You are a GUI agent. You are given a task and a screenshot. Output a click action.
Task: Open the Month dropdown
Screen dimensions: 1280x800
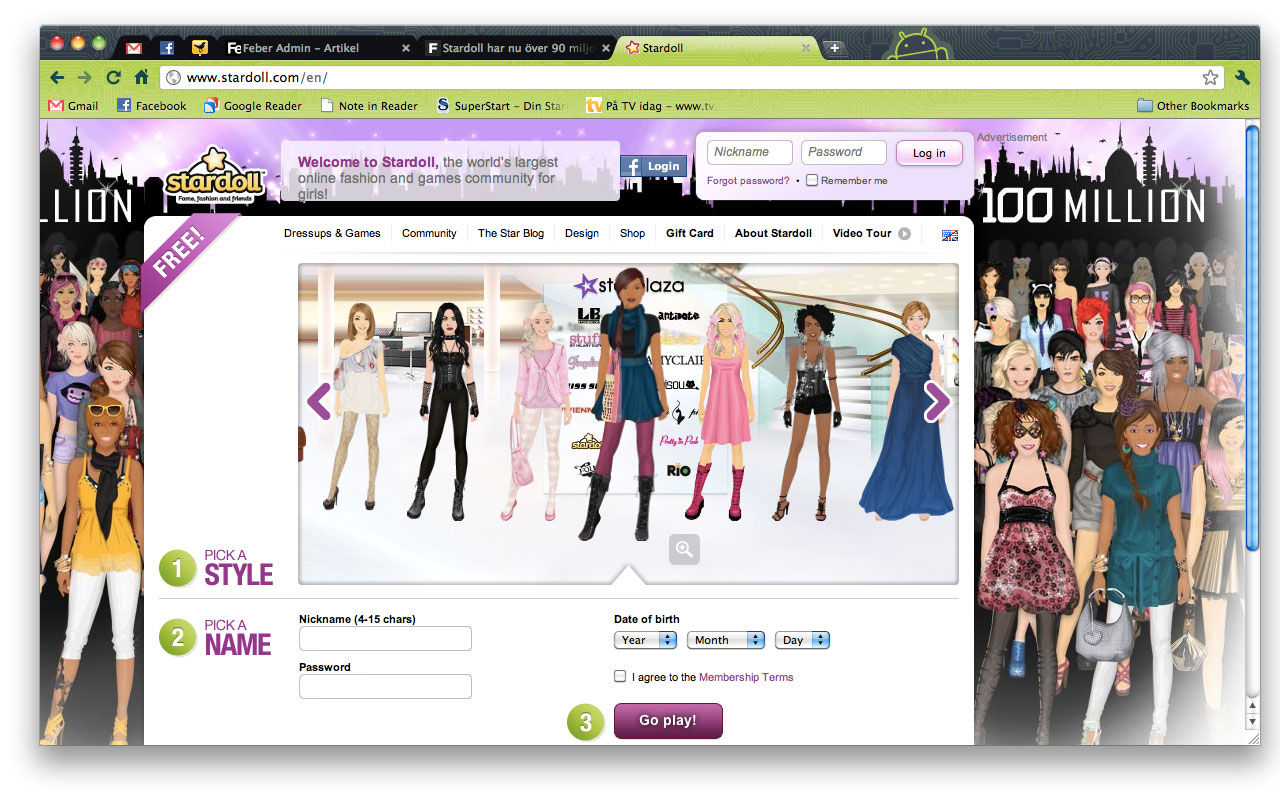coord(726,640)
